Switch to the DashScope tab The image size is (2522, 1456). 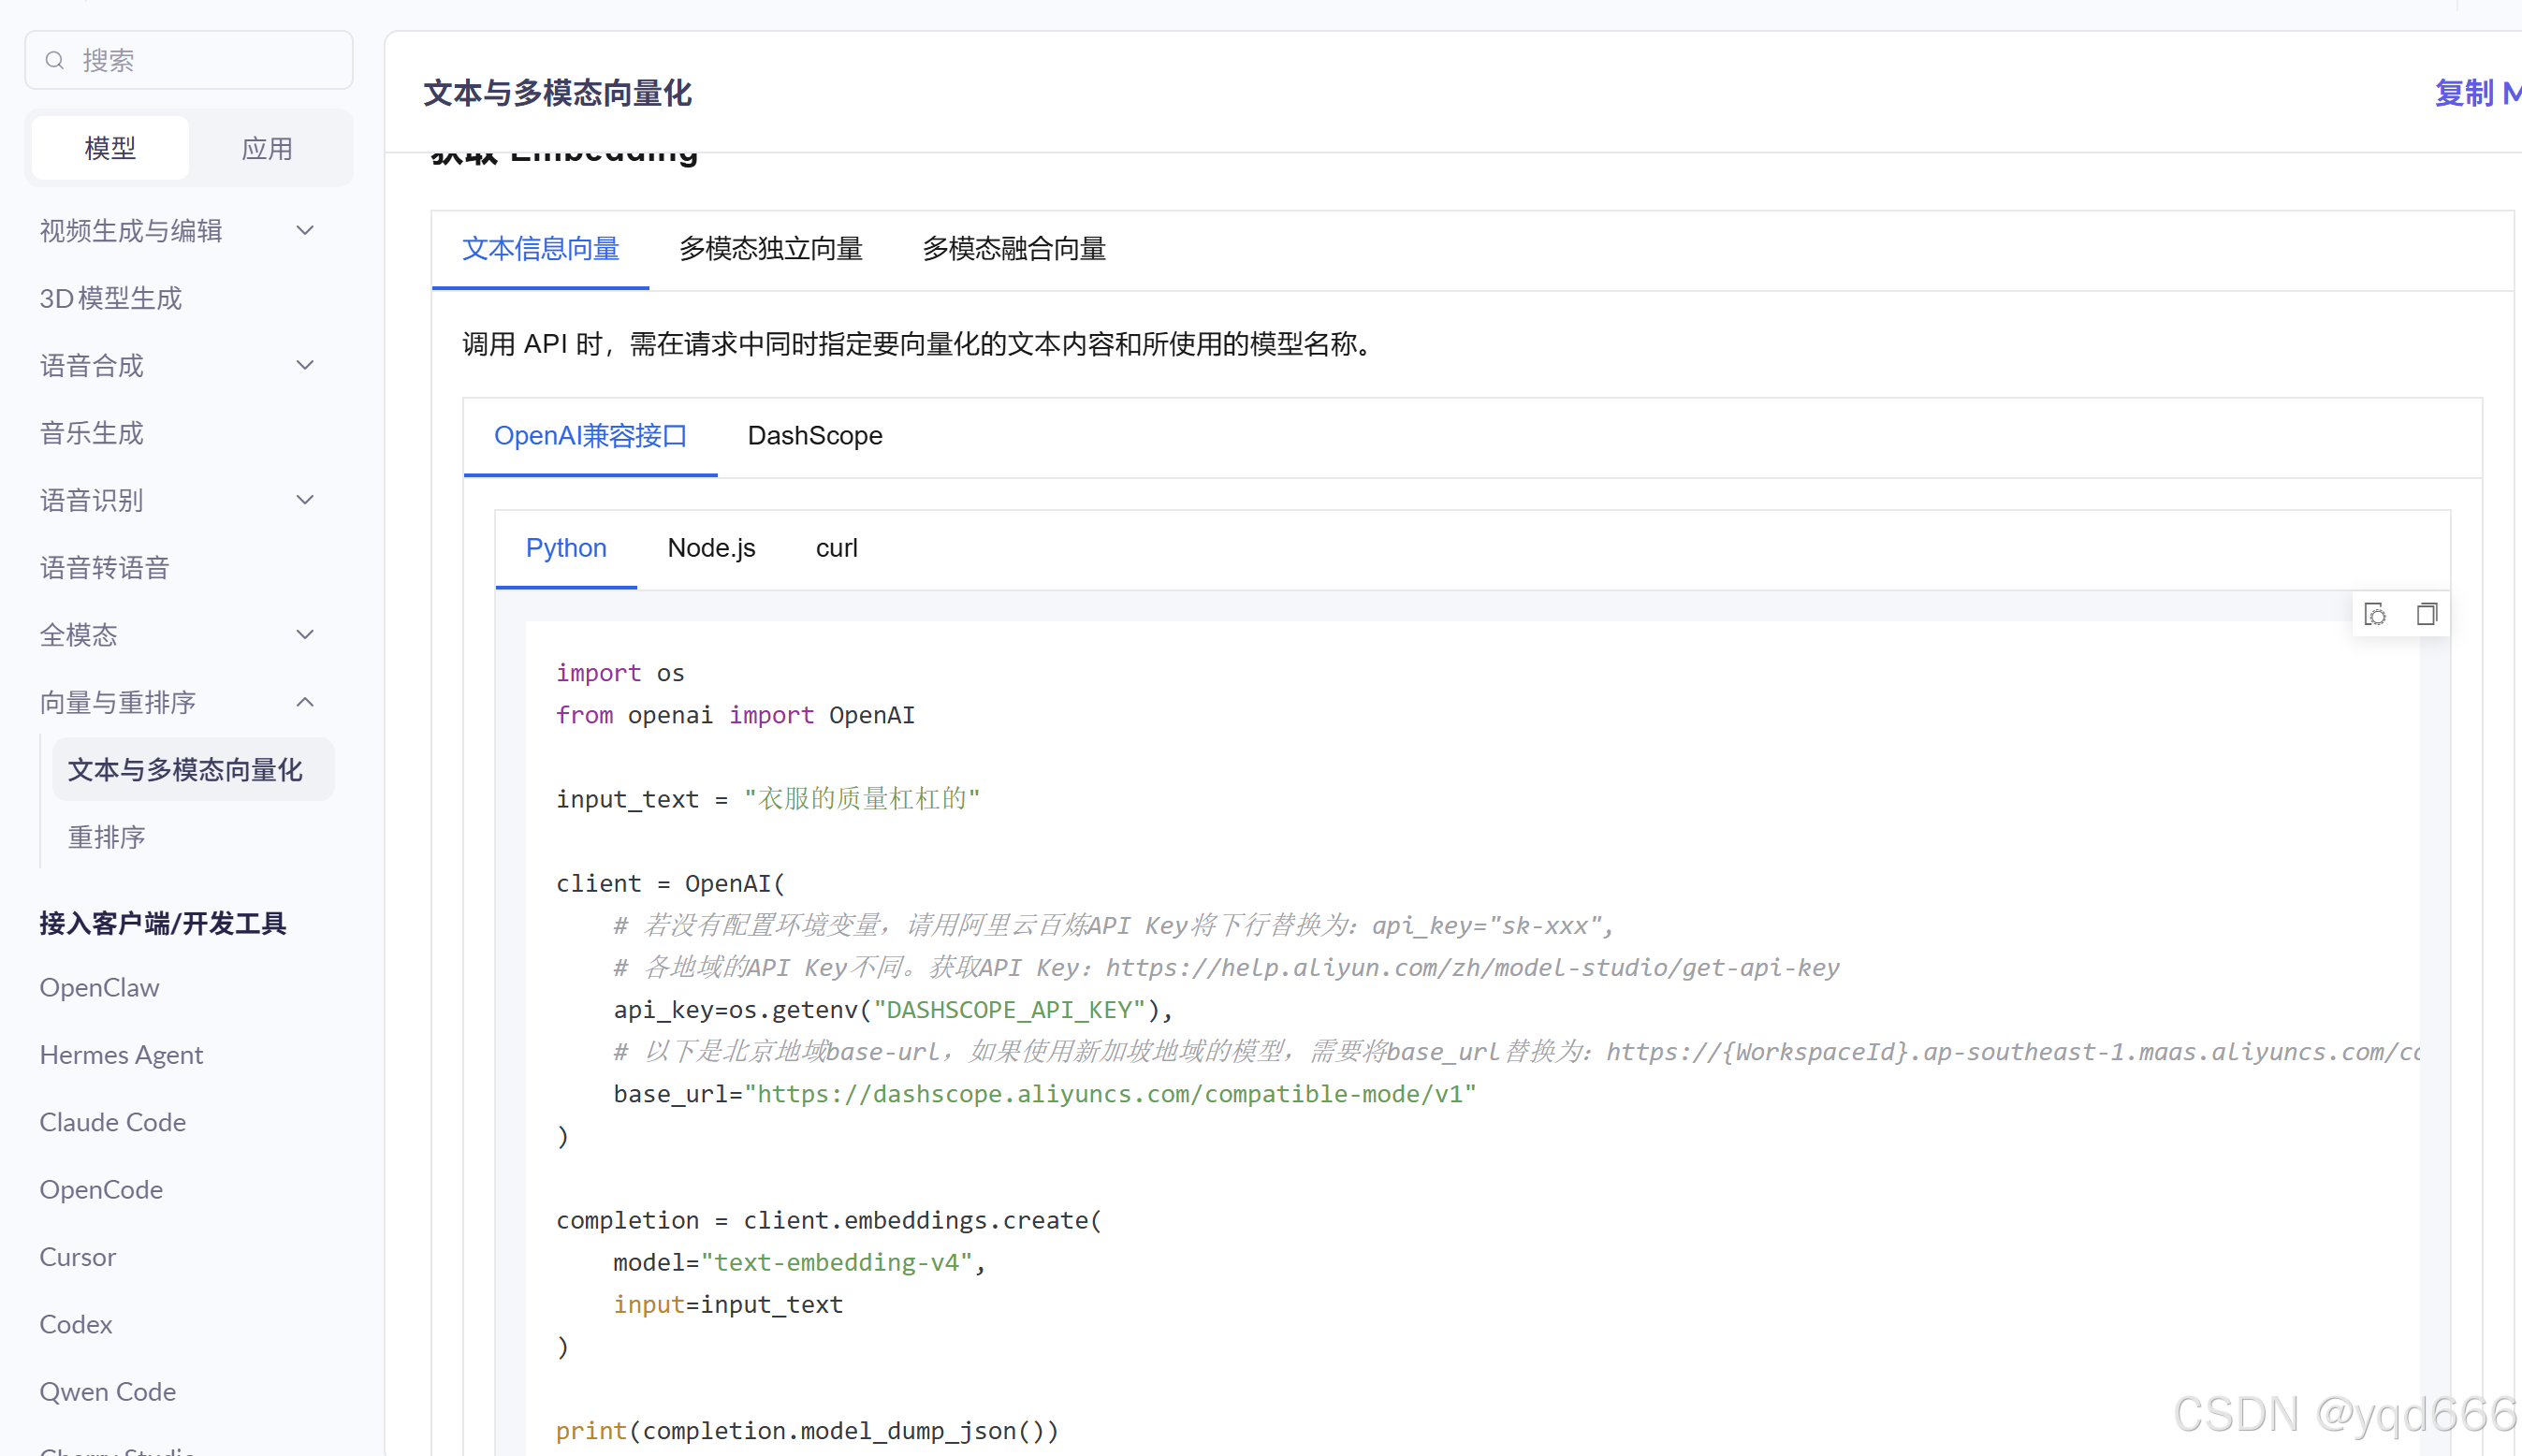coord(815,436)
